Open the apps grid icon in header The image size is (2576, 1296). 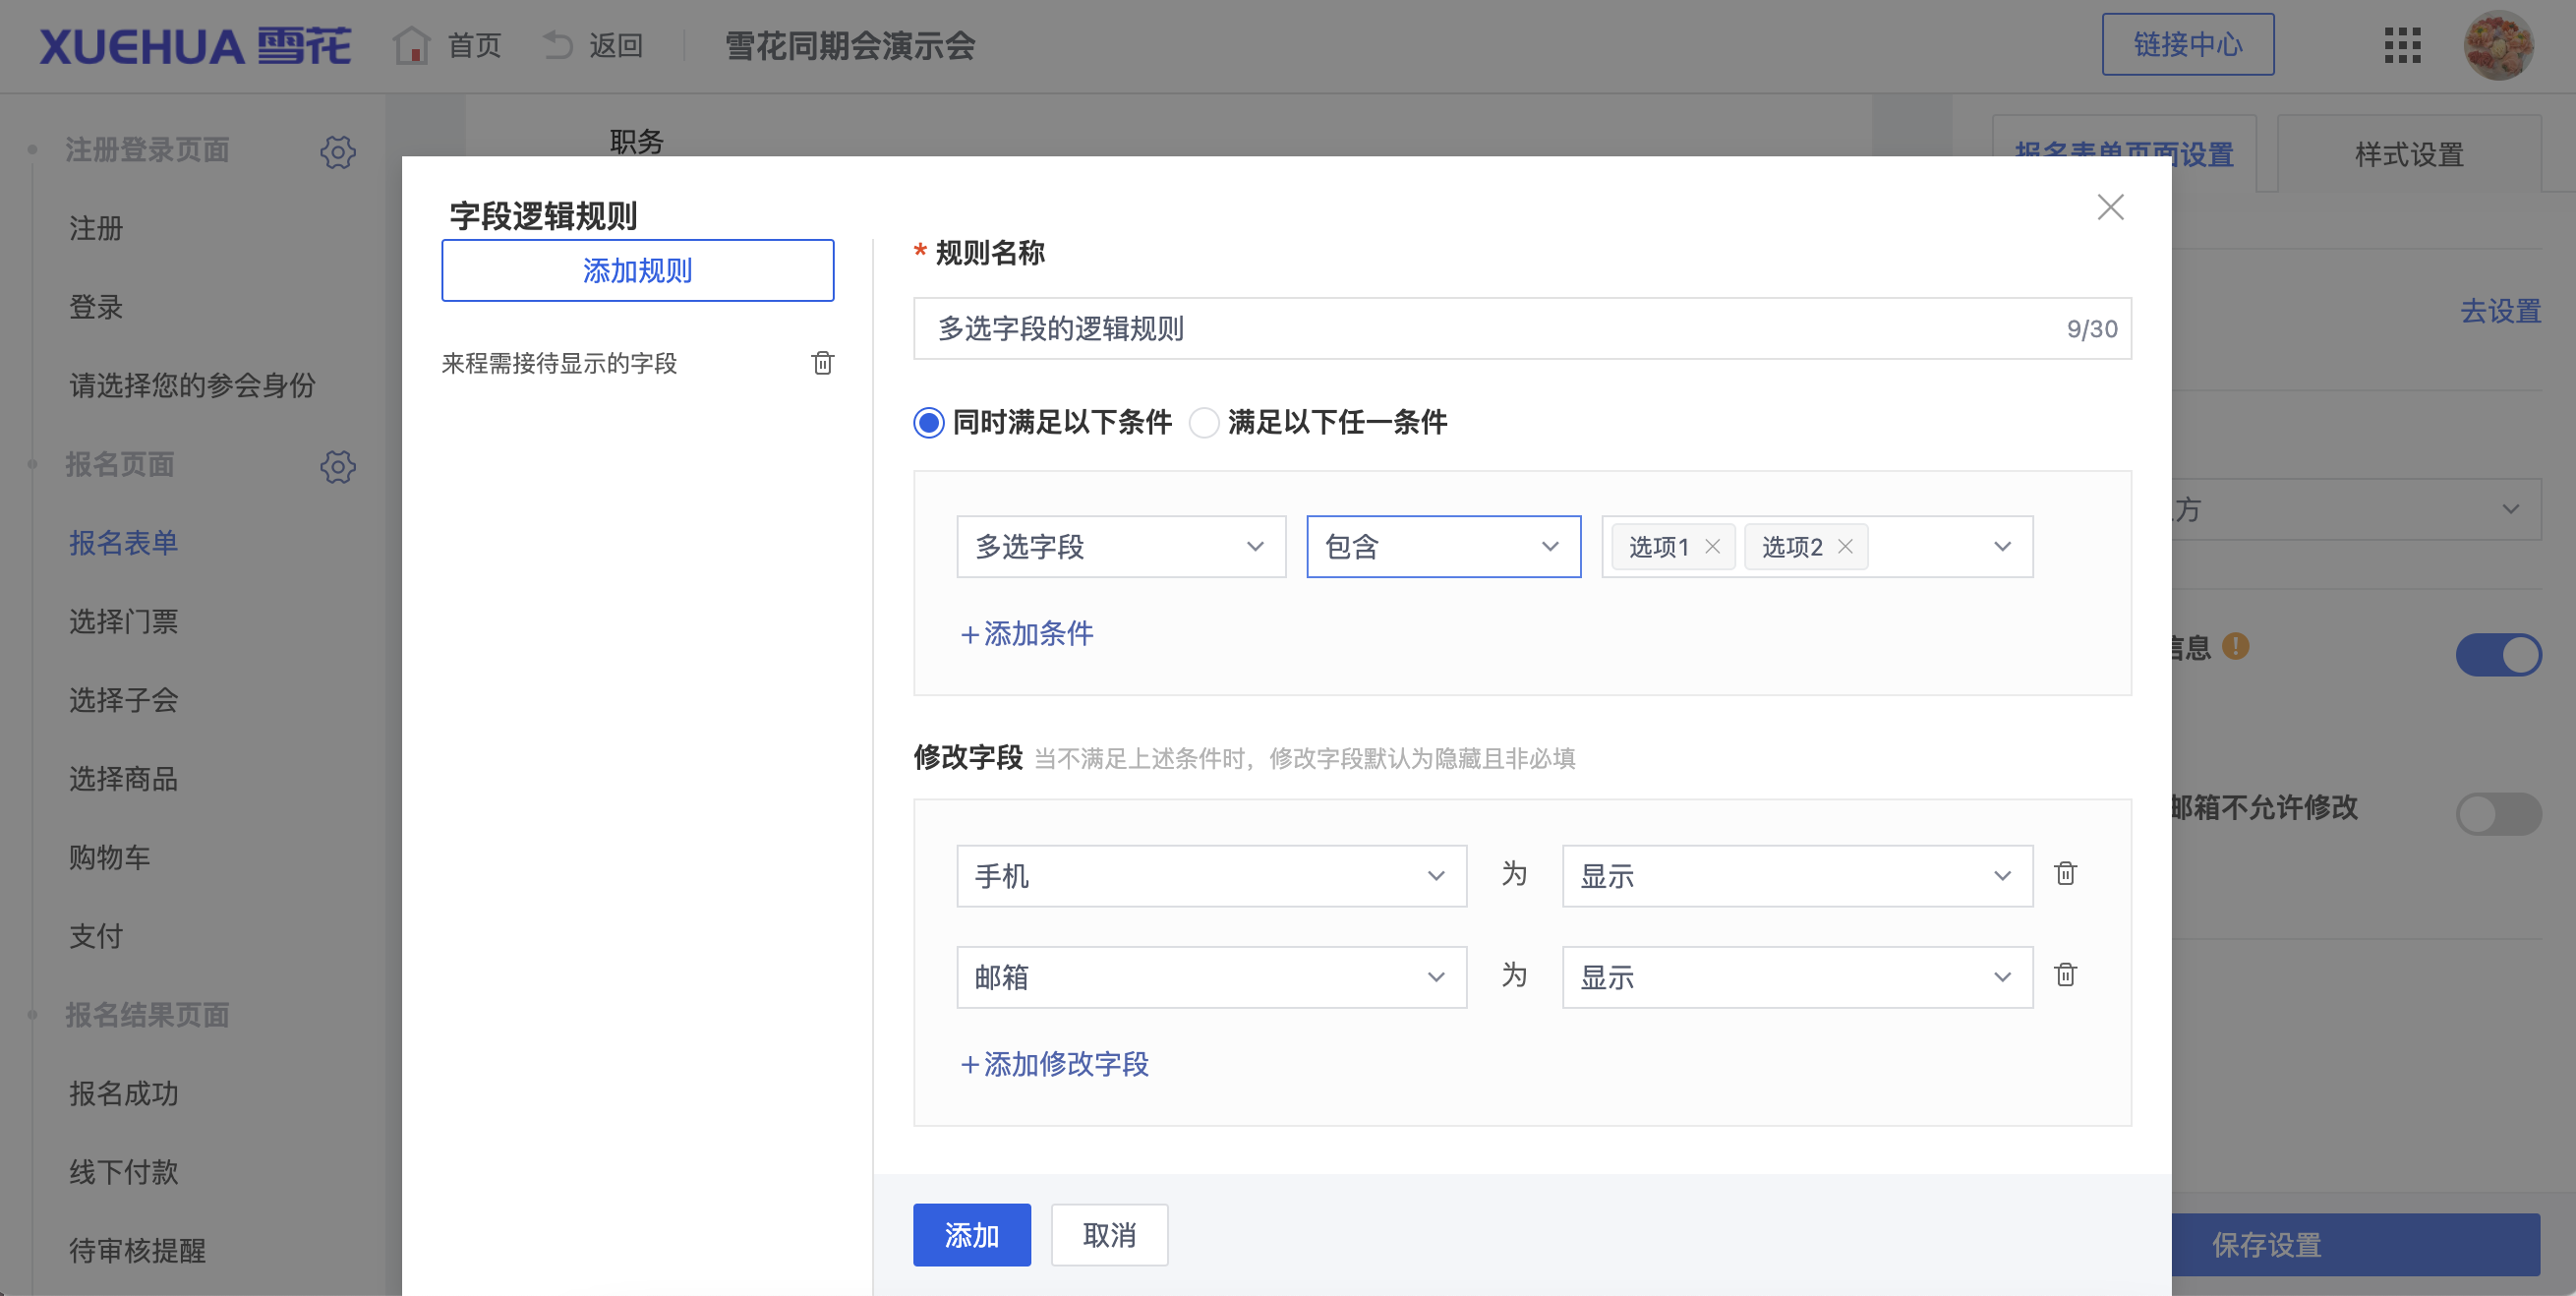(2401, 45)
